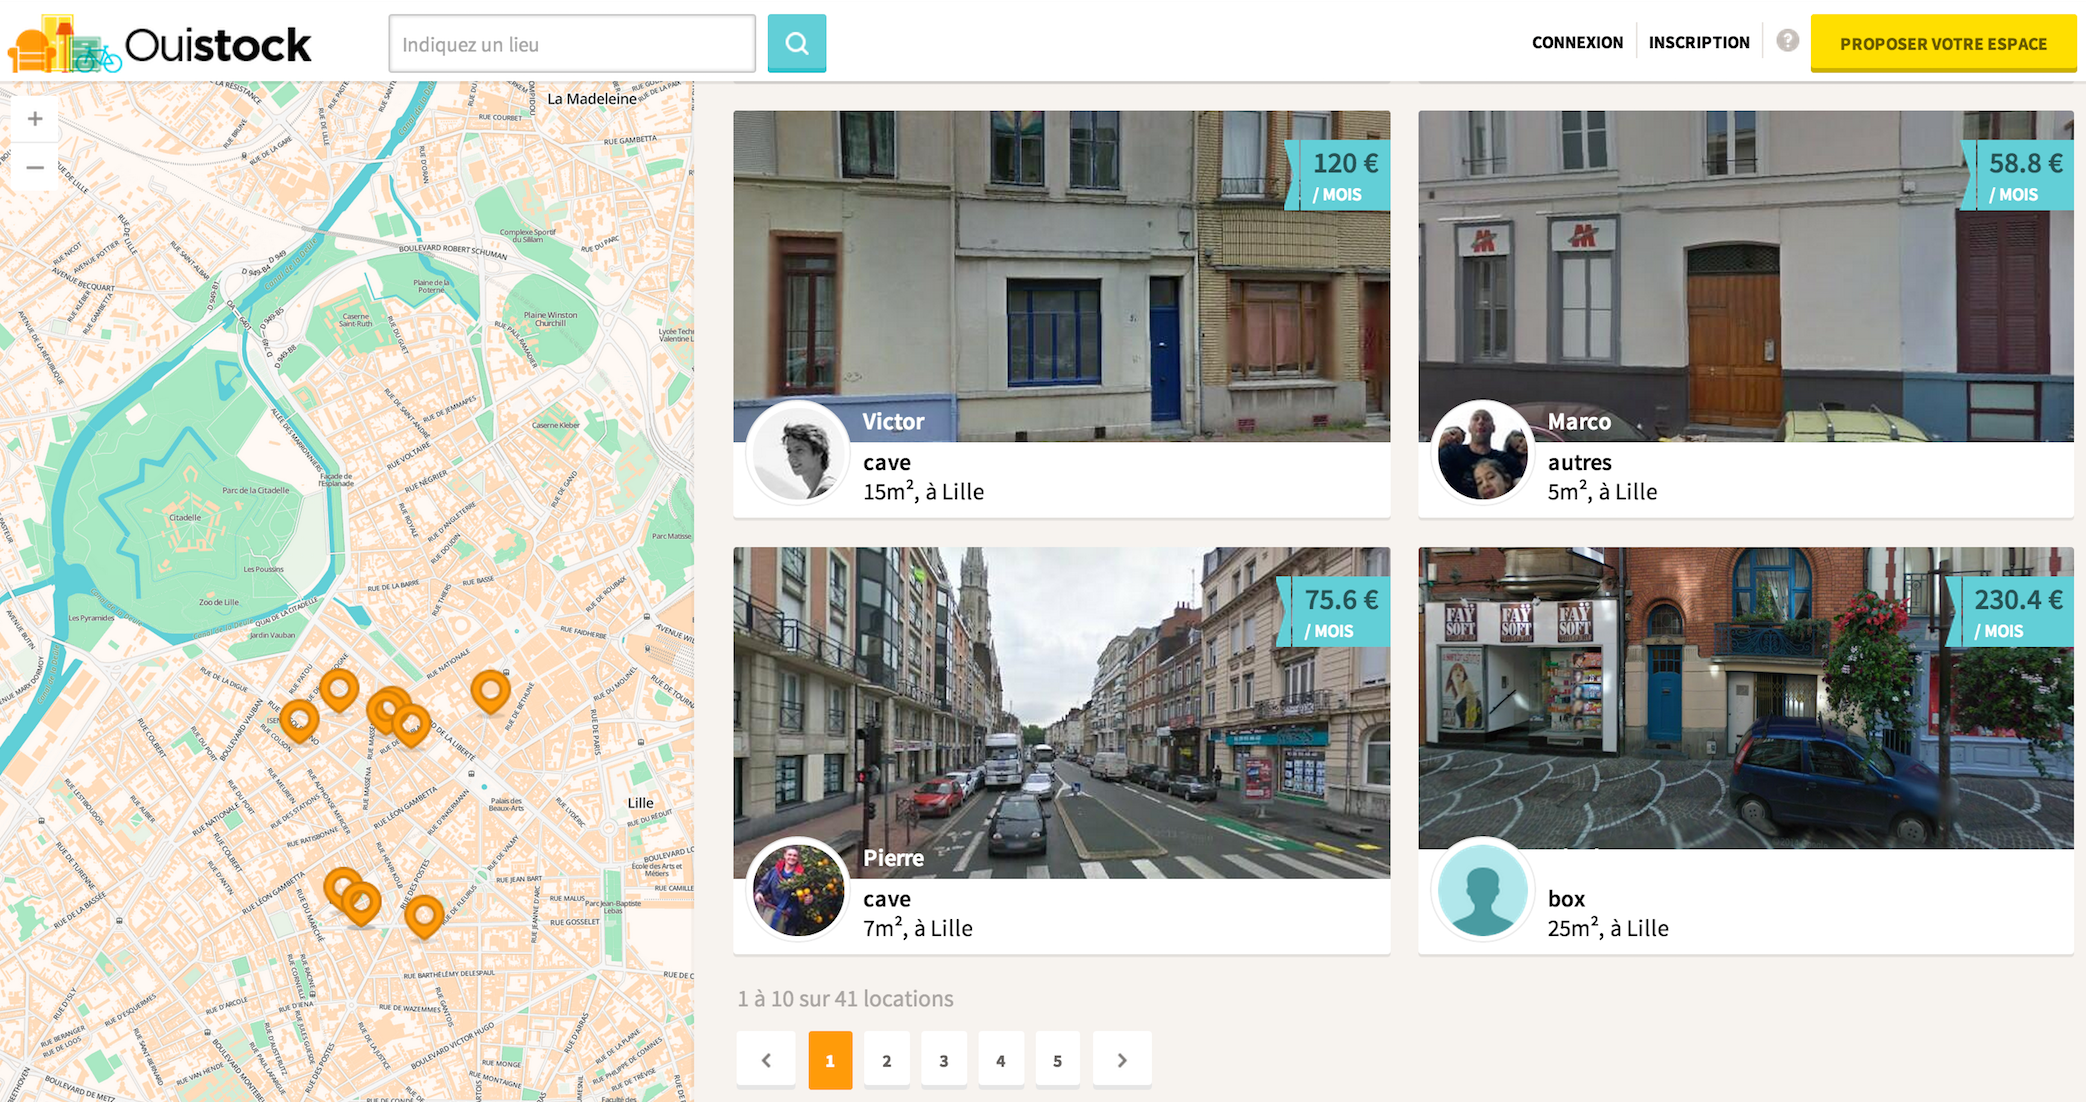Open the Connexion link
Viewport: 2086px width, 1102px height.
pos(1577,42)
